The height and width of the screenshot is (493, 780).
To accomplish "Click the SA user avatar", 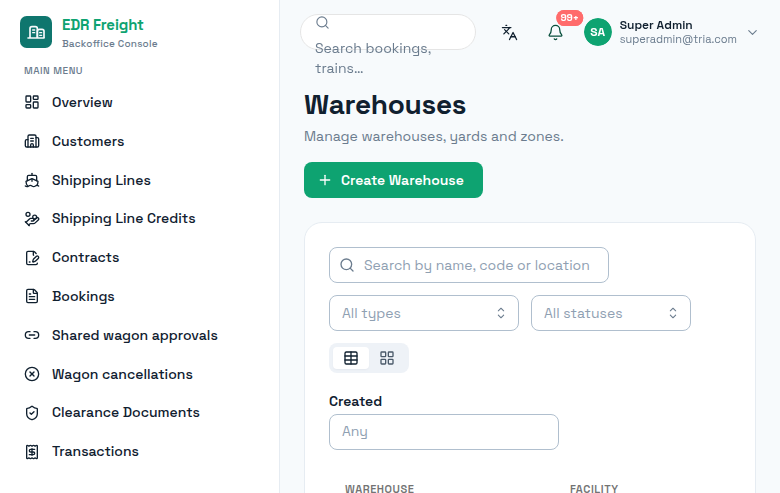I will pos(597,32).
